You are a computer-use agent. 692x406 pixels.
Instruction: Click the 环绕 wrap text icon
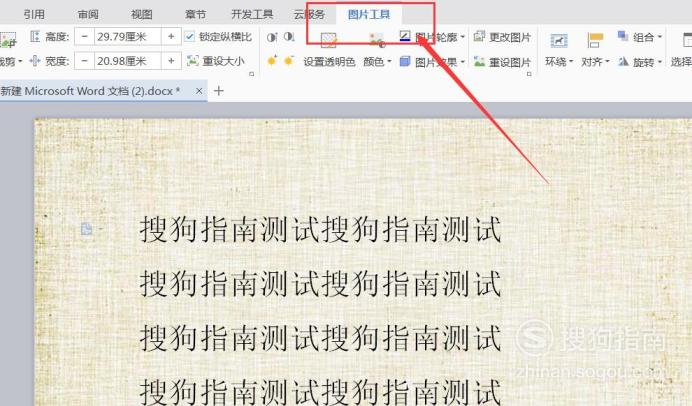559,41
